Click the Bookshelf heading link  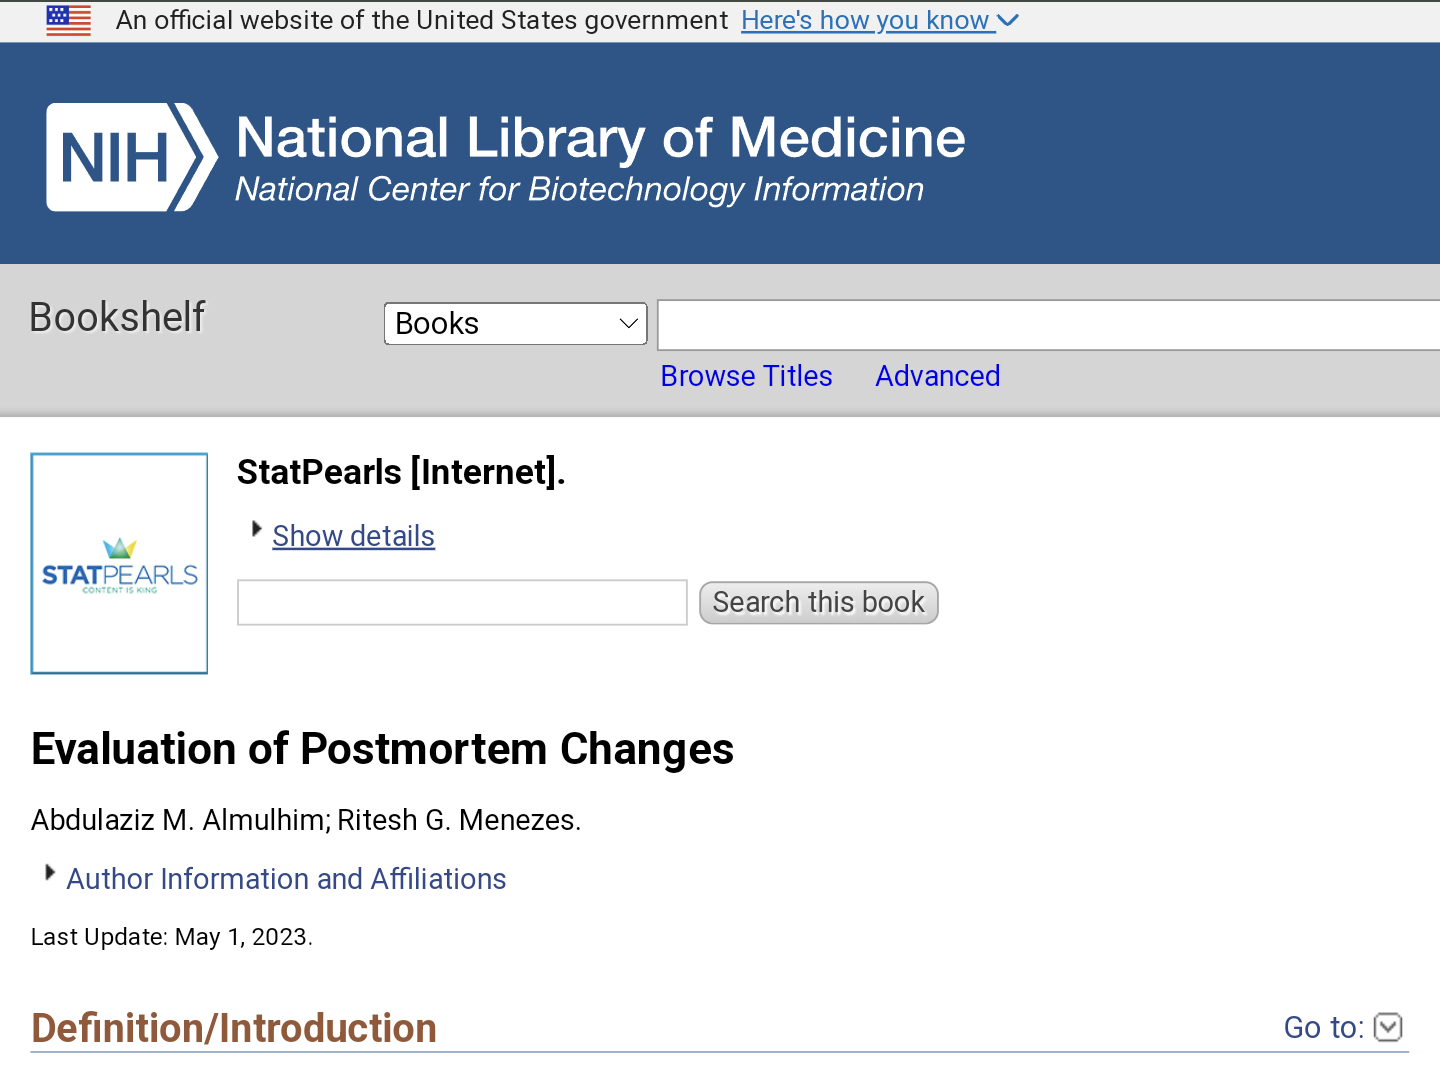coord(117,317)
